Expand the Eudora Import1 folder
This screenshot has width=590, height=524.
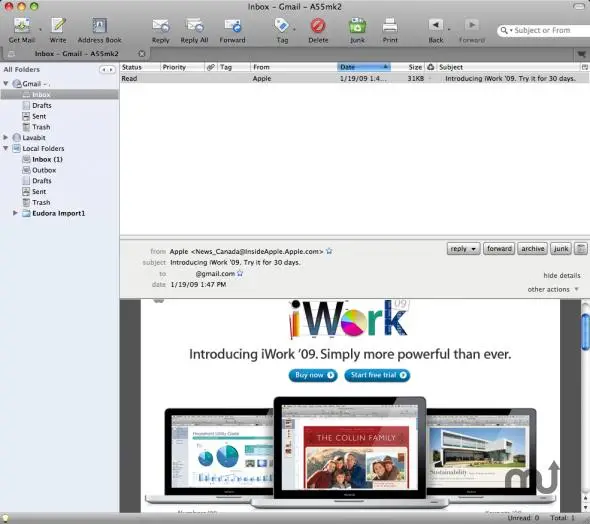pos(15,213)
